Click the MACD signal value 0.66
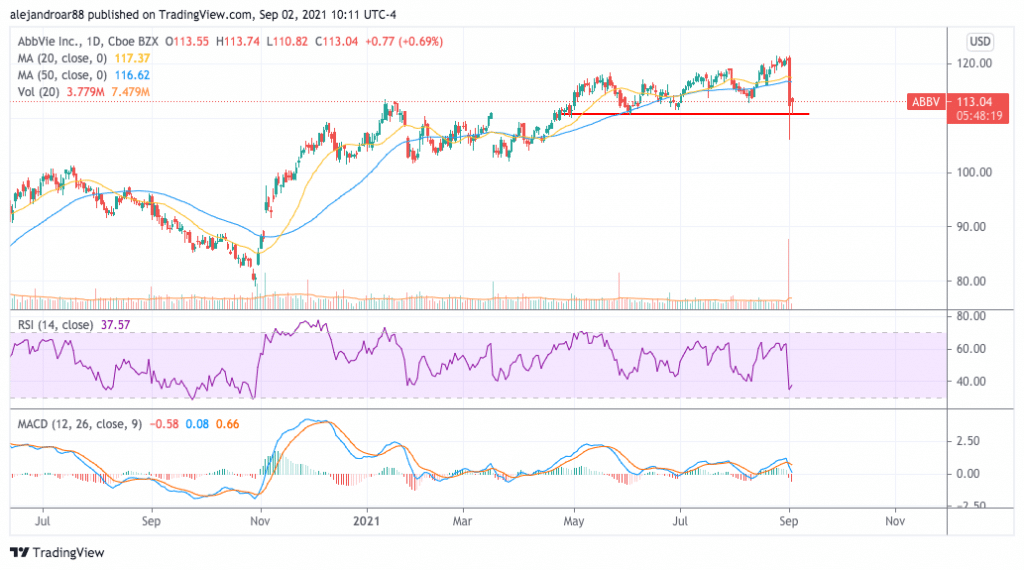The width and height of the screenshot is (1024, 570). (227, 424)
